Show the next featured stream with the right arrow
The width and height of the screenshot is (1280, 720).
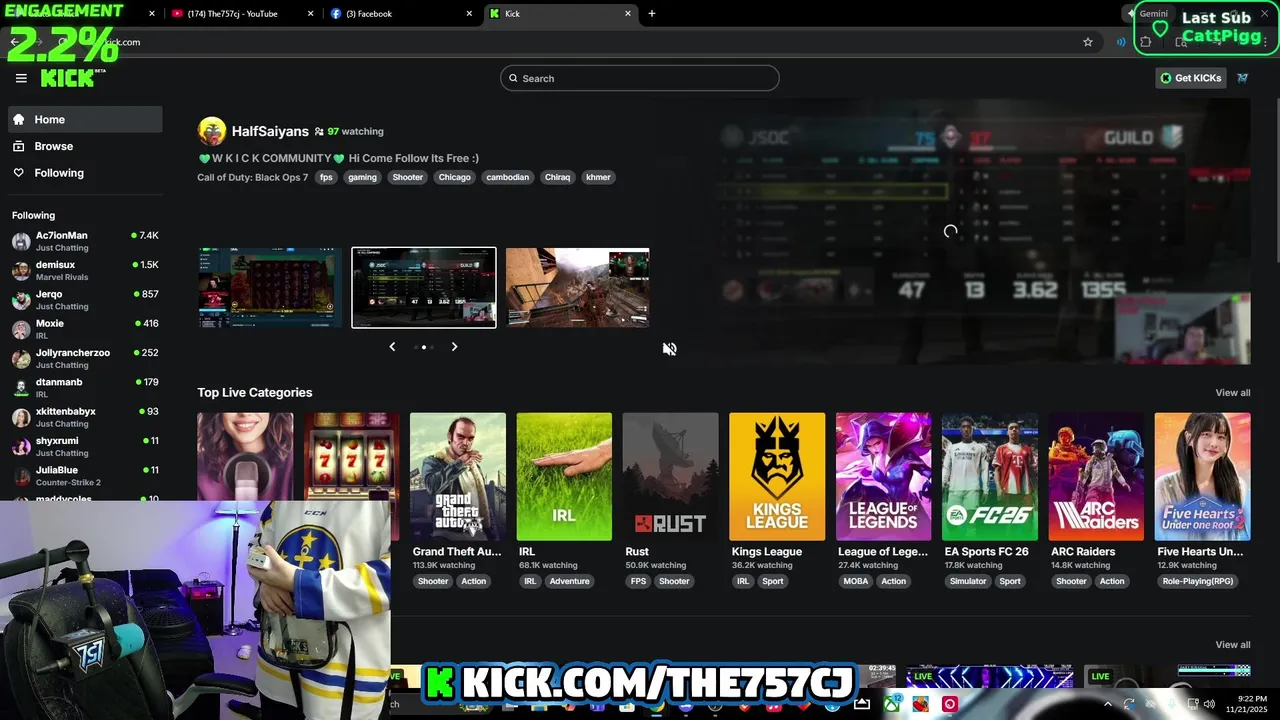click(454, 347)
